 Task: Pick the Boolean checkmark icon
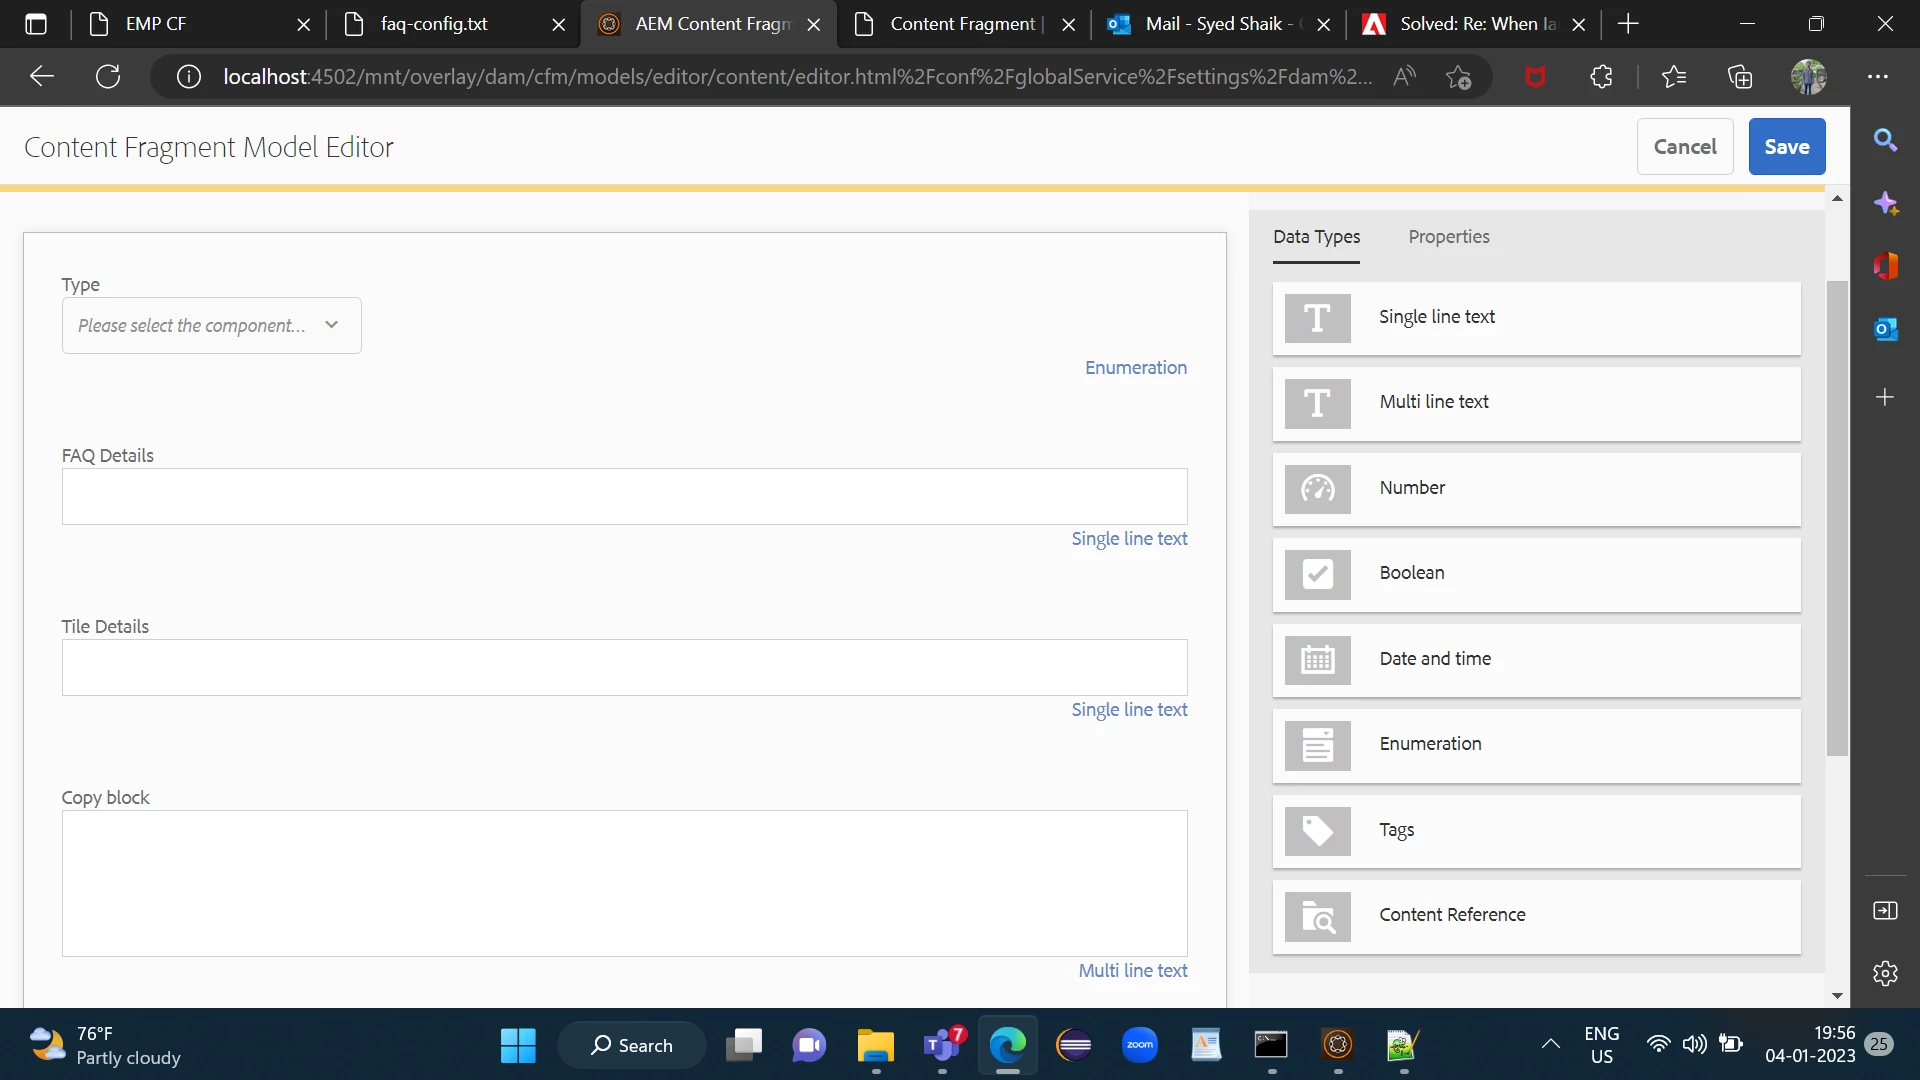click(1317, 574)
